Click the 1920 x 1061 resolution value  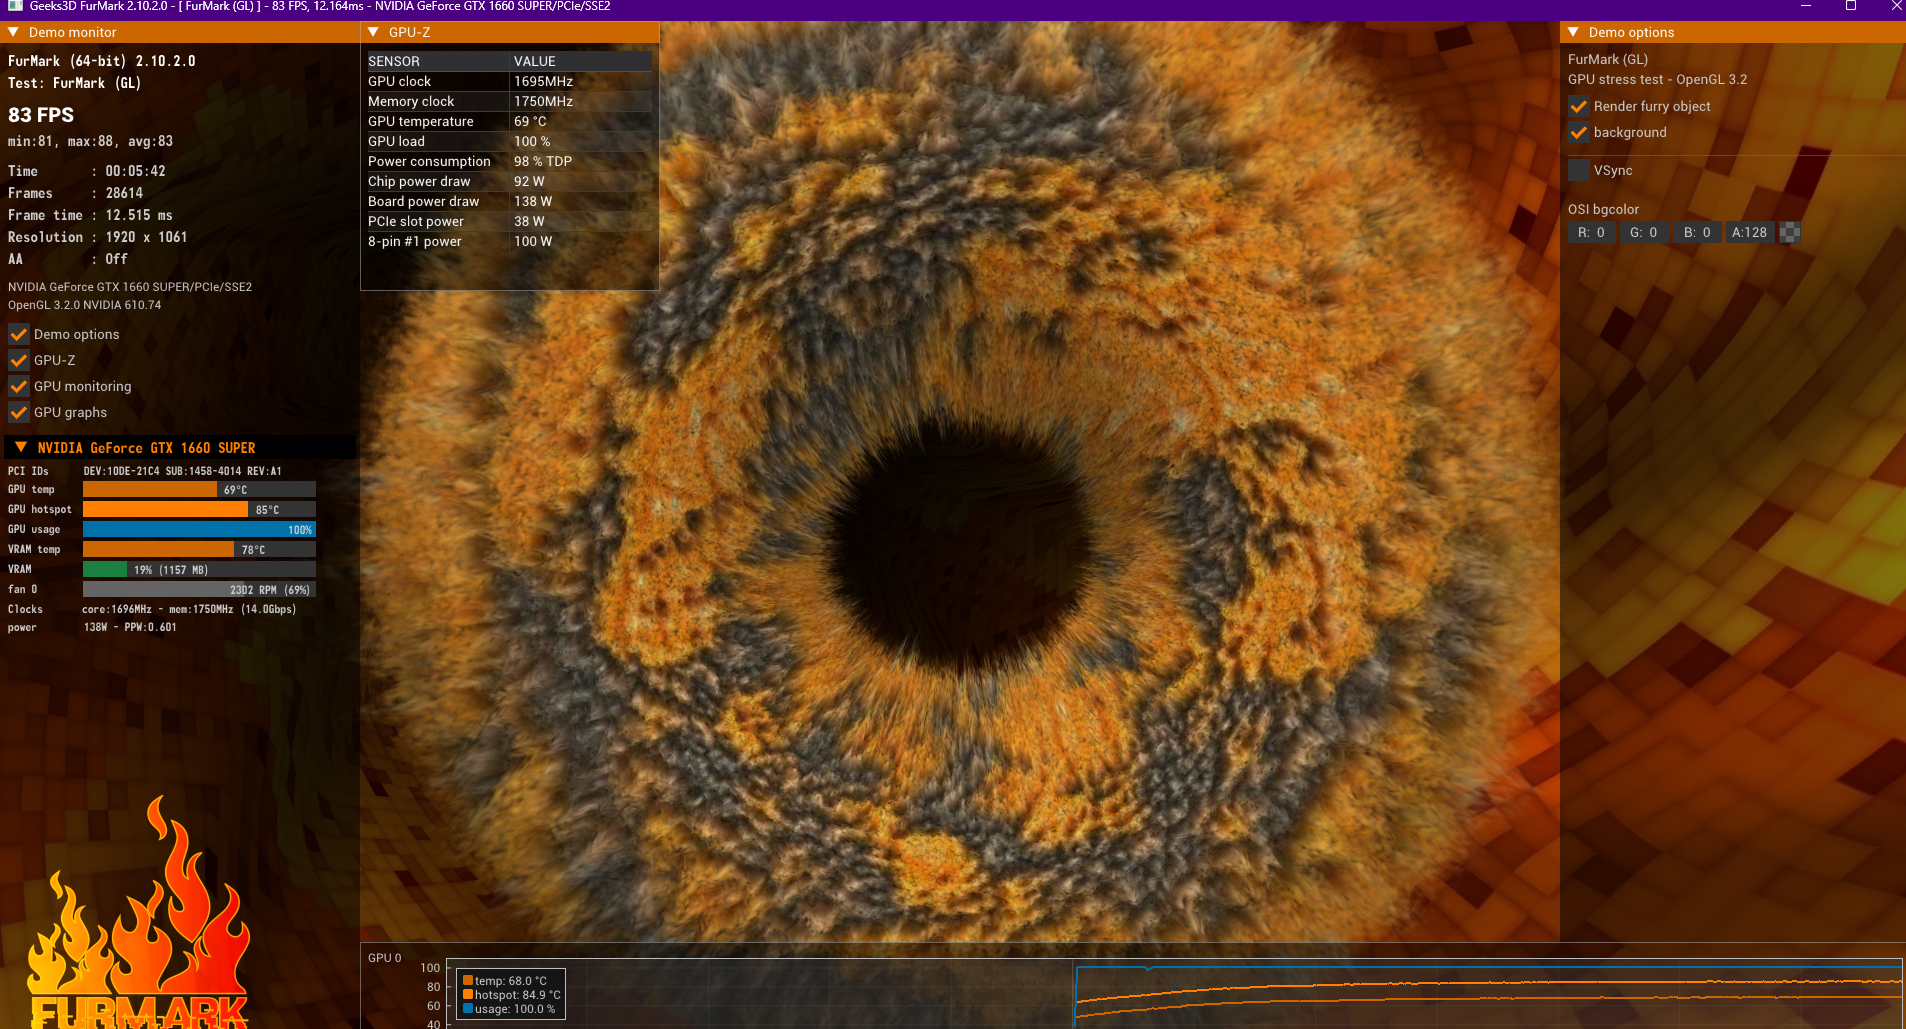(147, 237)
